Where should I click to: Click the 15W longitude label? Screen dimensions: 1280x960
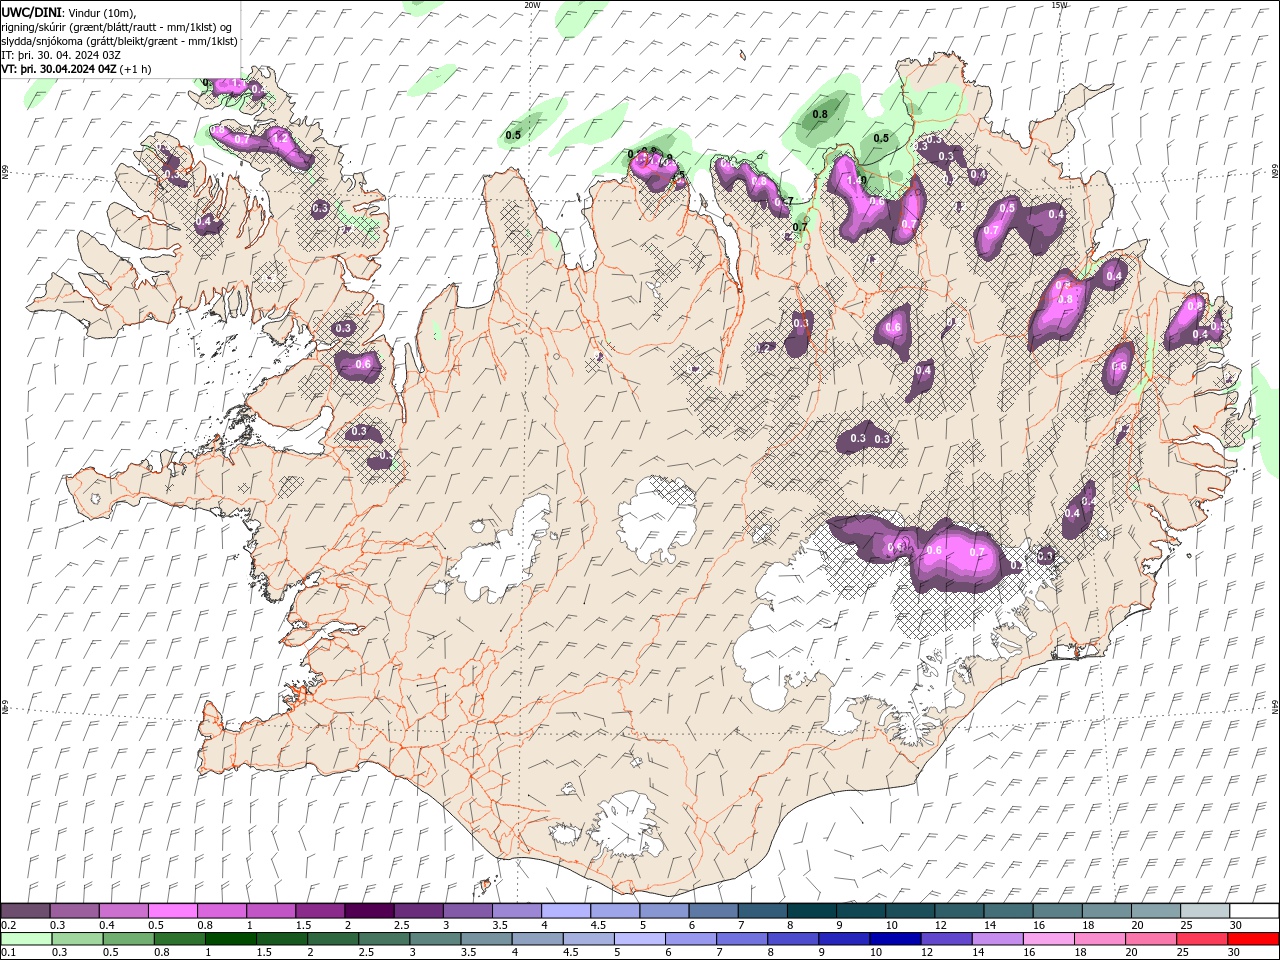pos(1059,5)
